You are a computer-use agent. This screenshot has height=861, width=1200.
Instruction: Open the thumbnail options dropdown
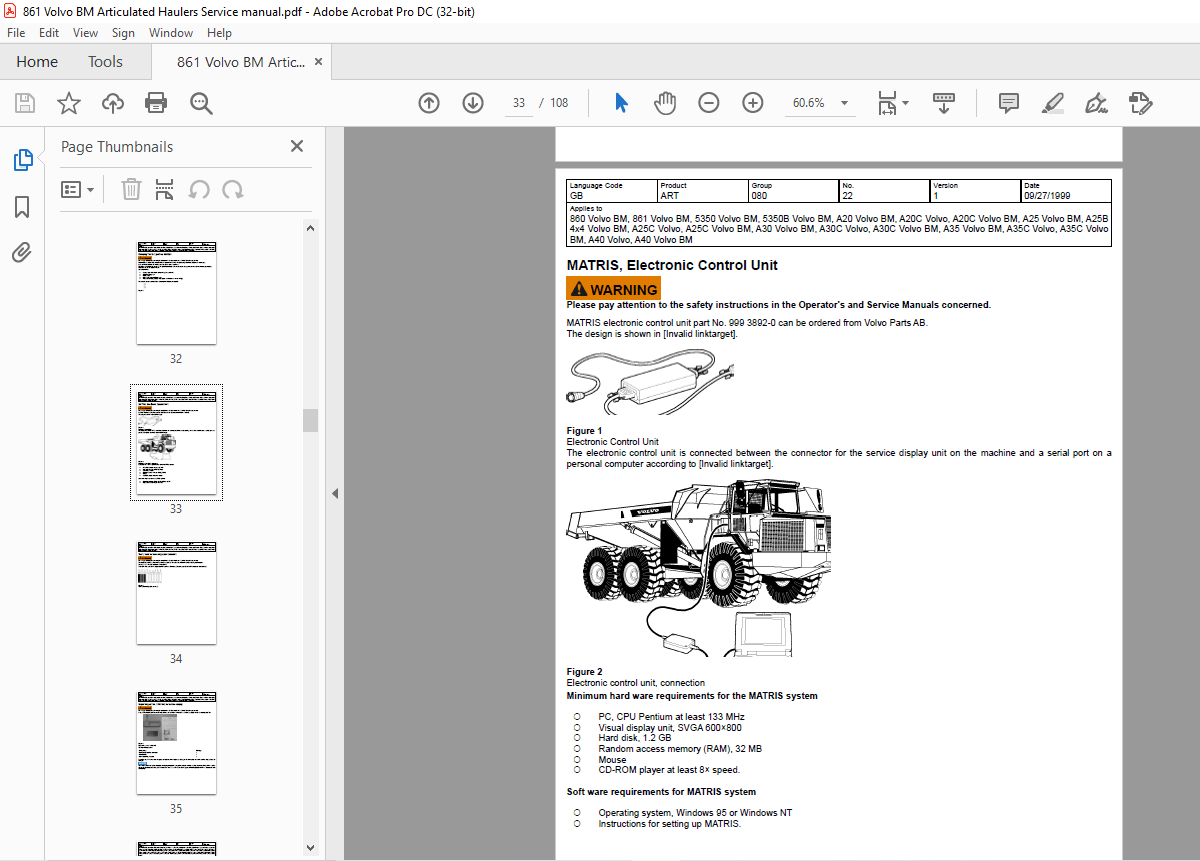77,189
